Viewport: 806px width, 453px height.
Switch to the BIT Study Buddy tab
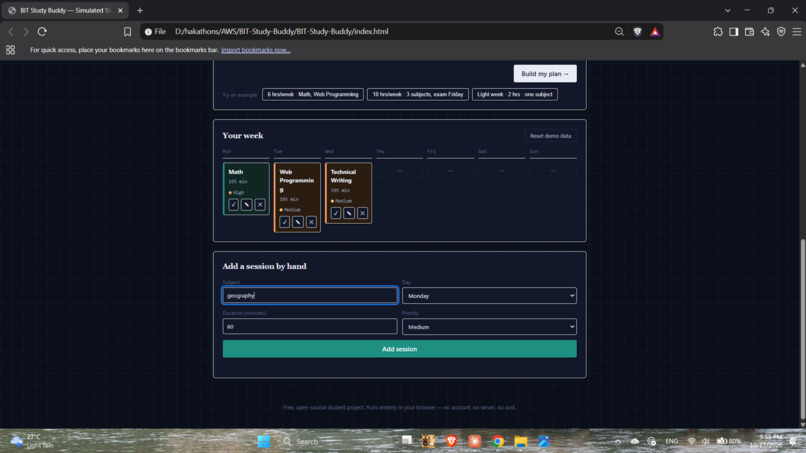[65, 10]
